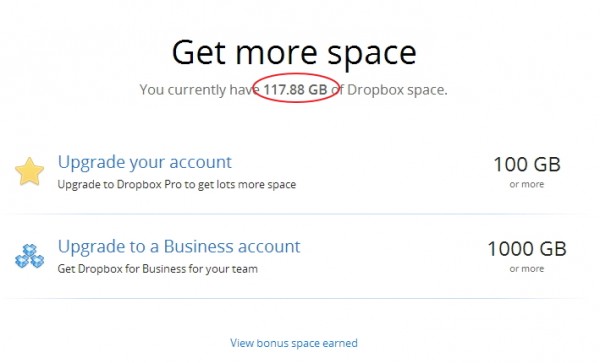This screenshot has height=363, width=600.
Task: Click the word 'space' in the heading
Action: (372, 55)
